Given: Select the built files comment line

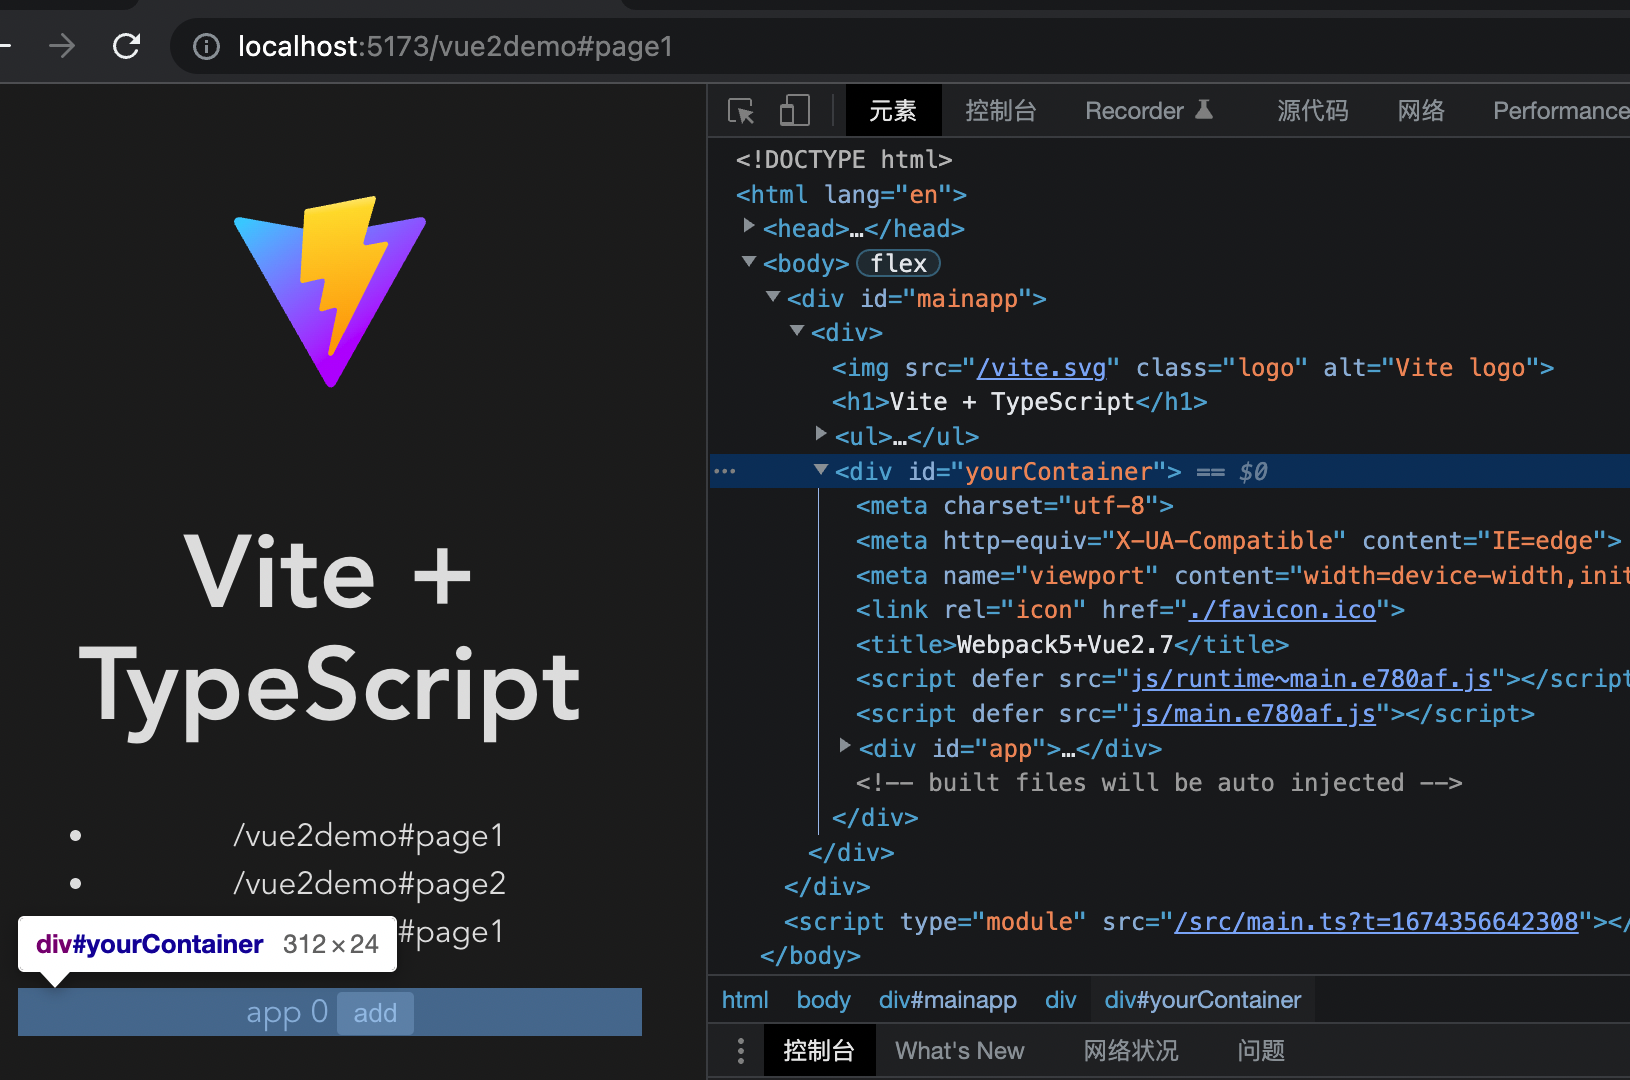Looking at the screenshot, I should (1159, 783).
